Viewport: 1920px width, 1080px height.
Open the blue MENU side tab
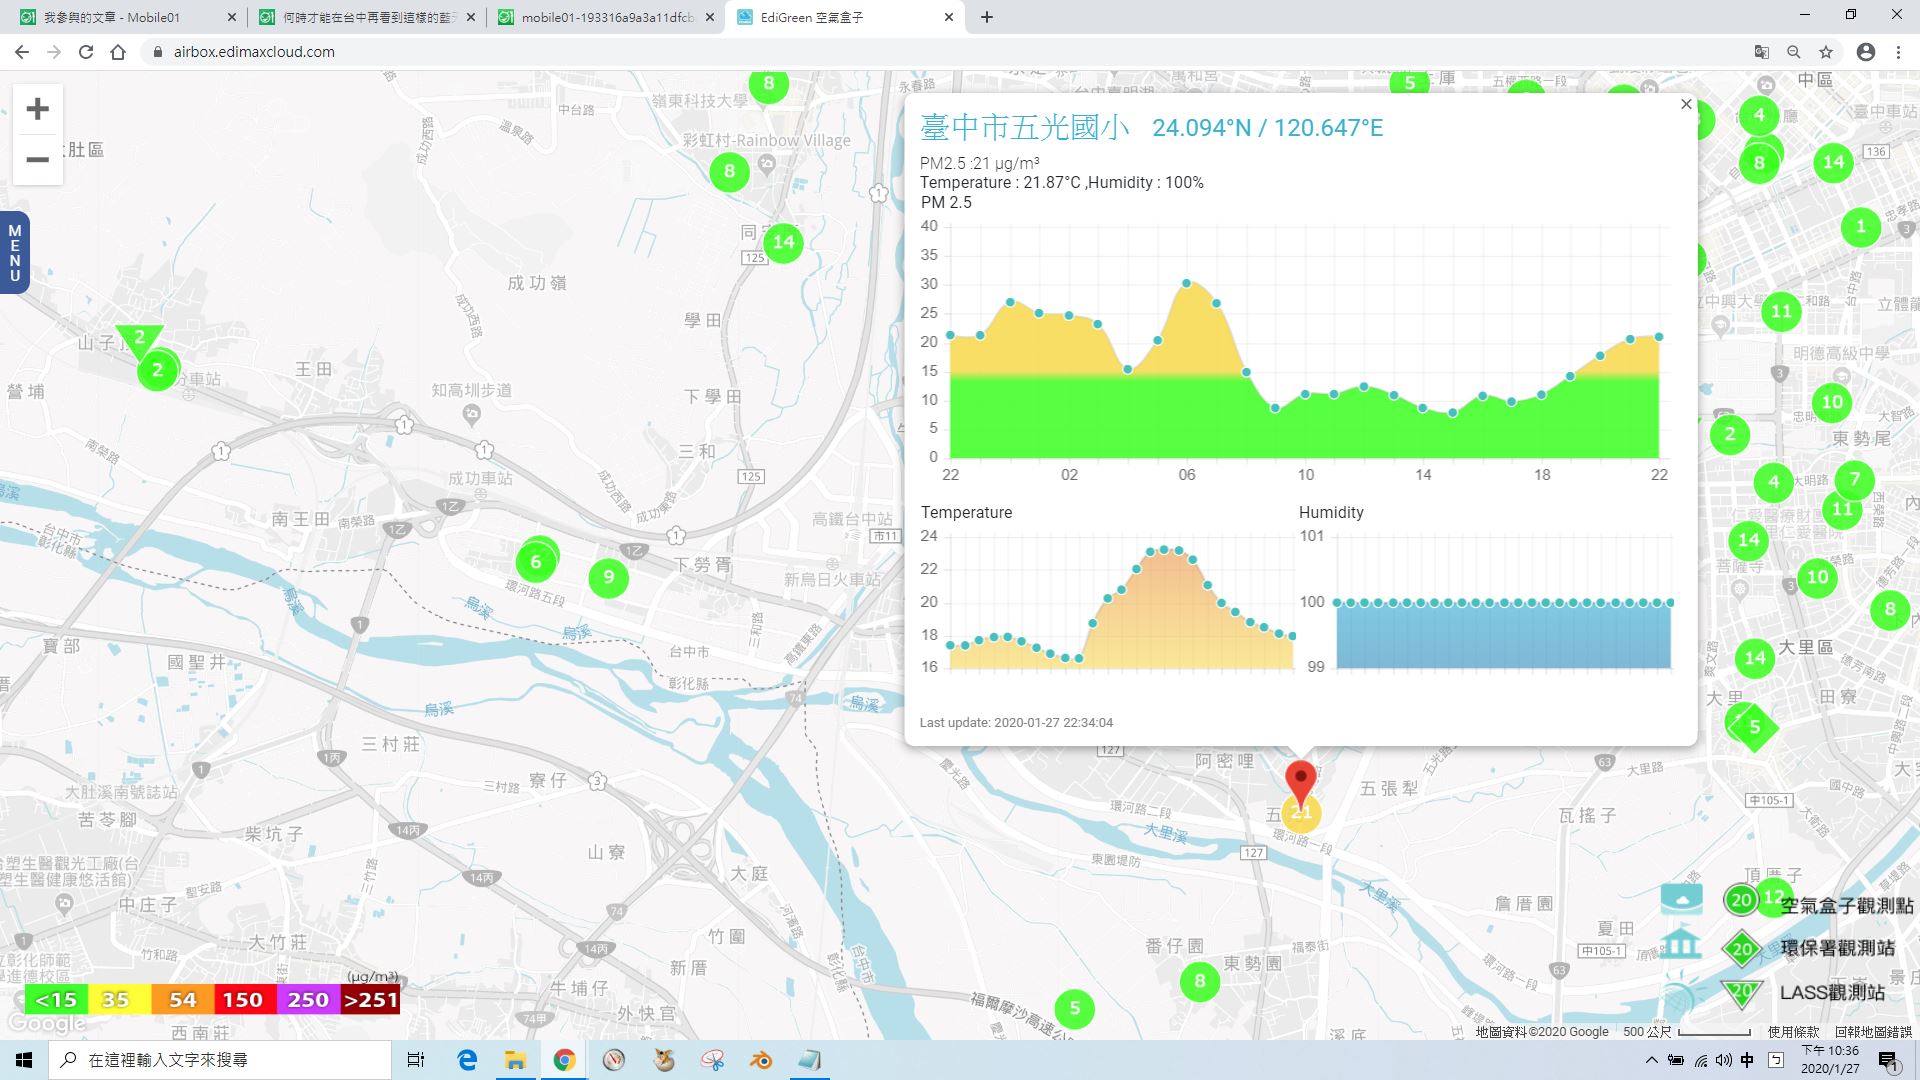click(14, 253)
